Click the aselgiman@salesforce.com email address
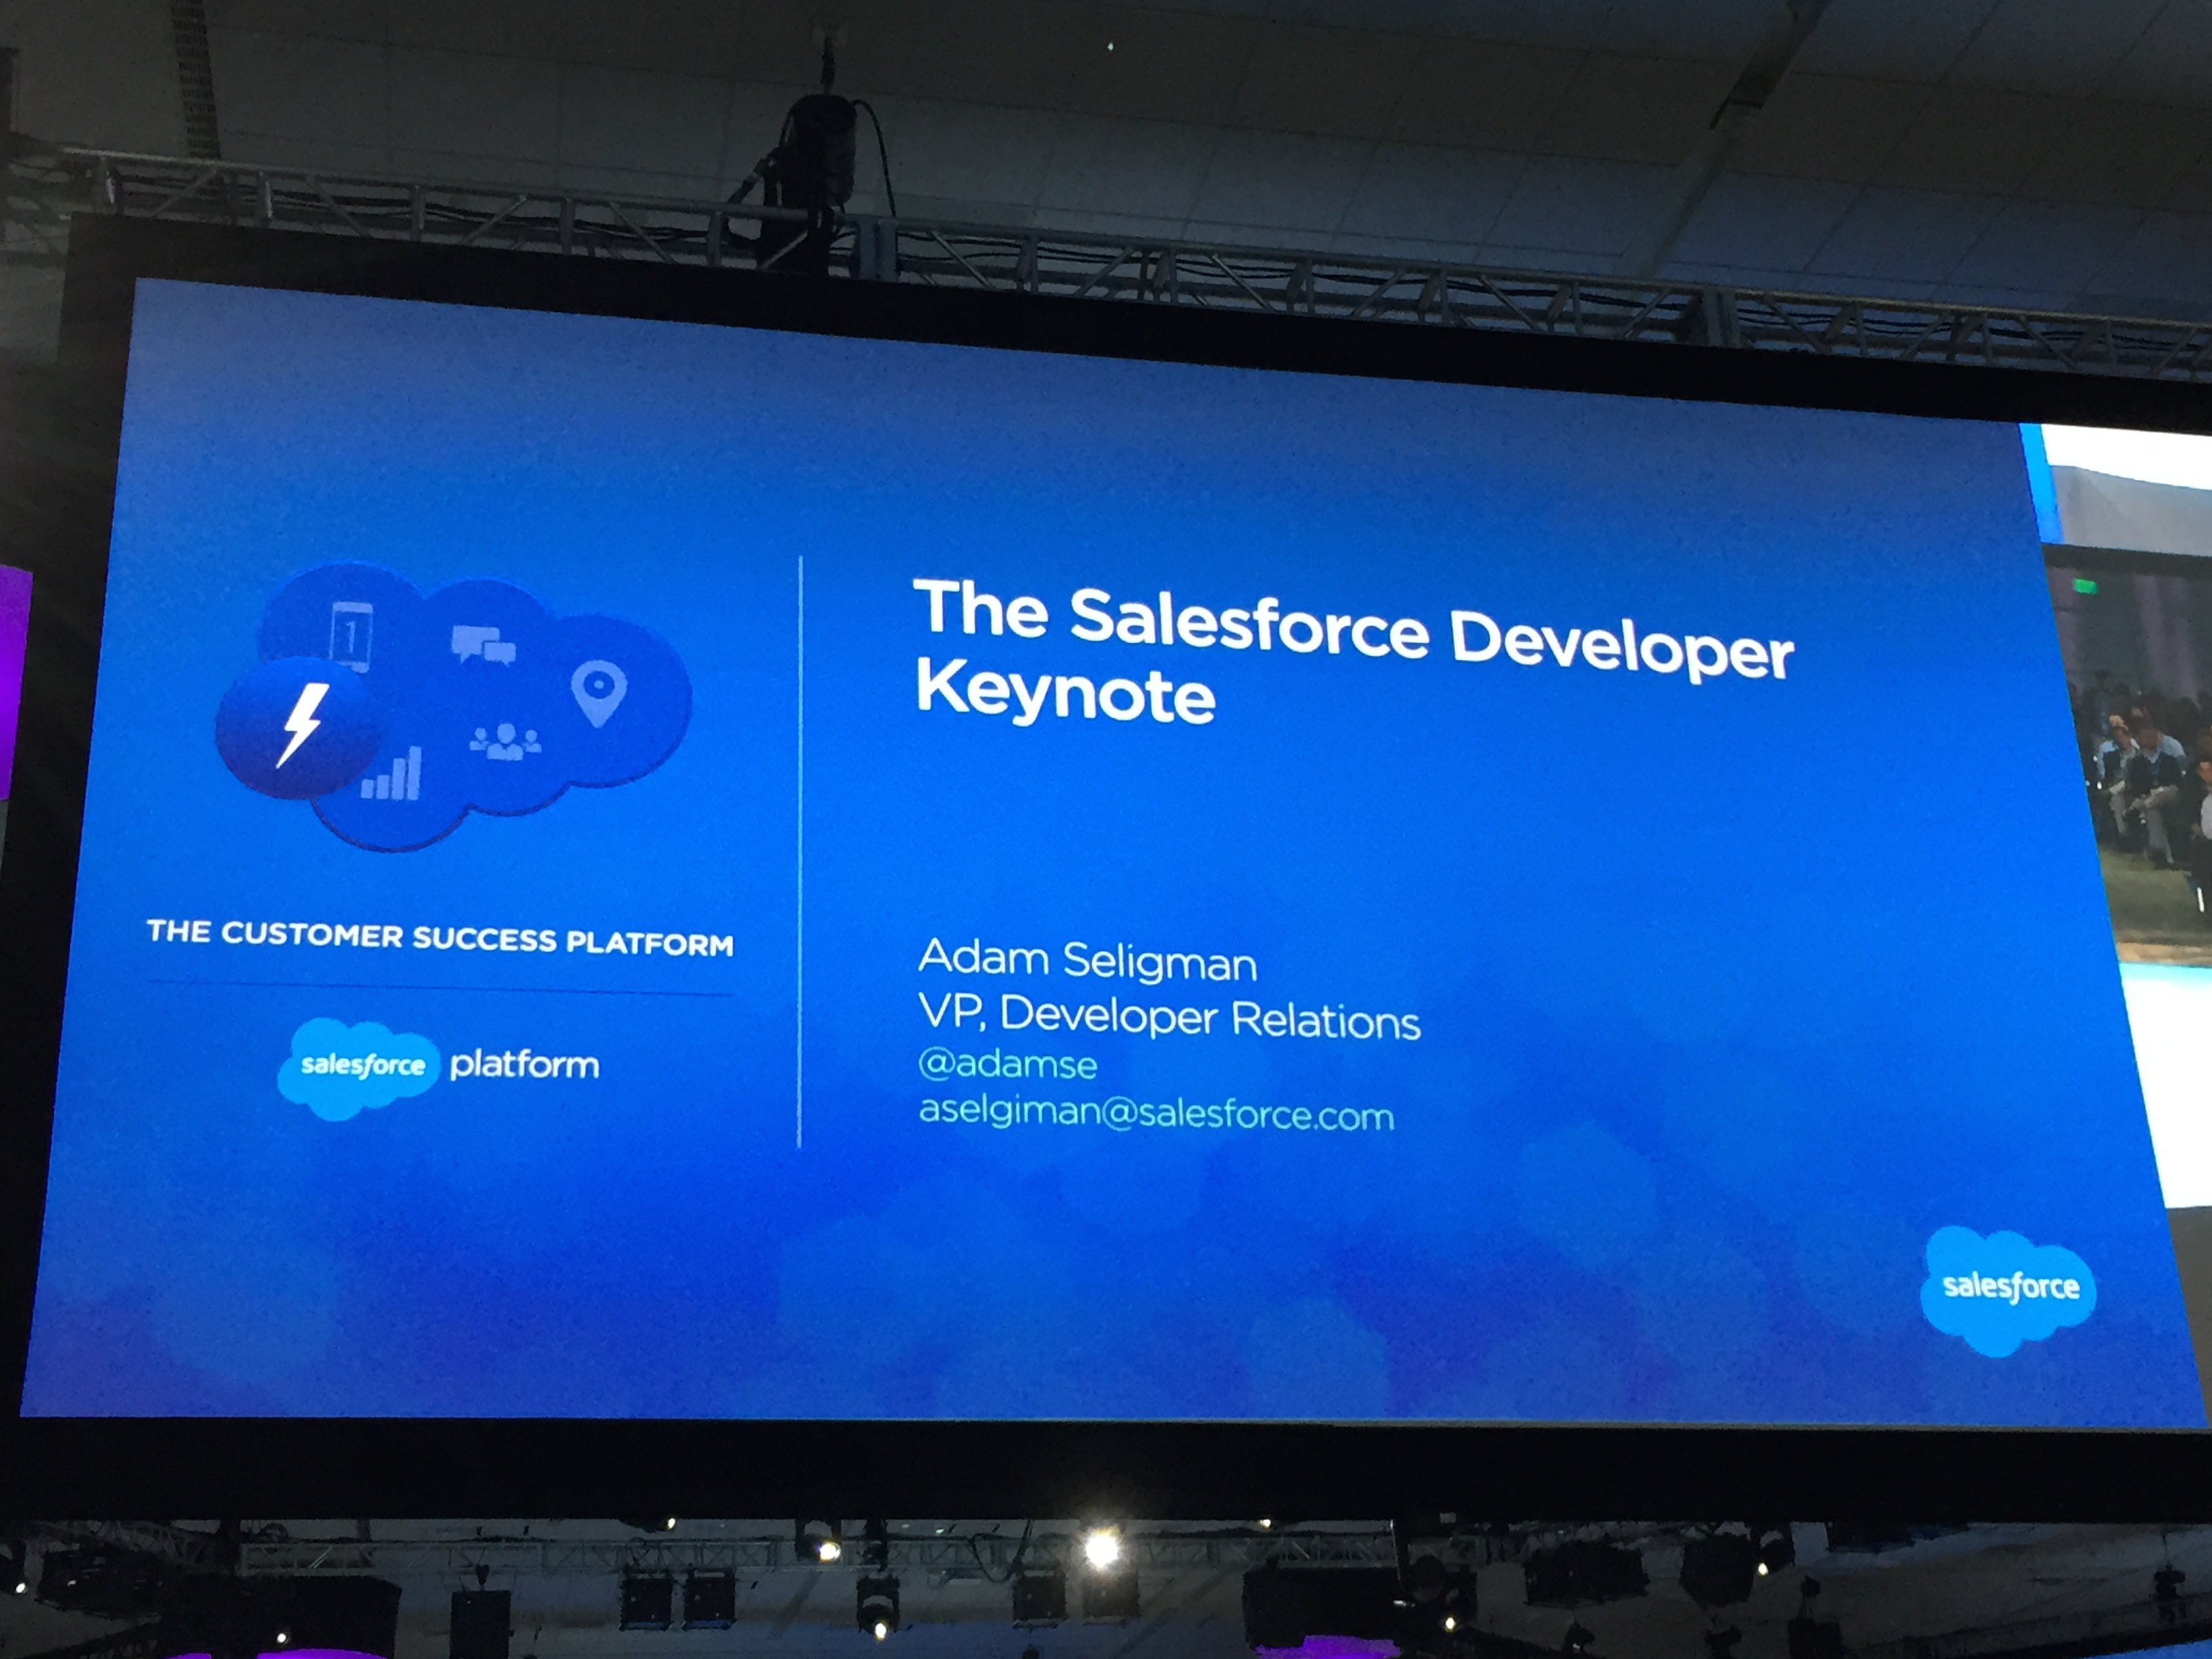The height and width of the screenshot is (1659, 2212). (x=1156, y=1113)
